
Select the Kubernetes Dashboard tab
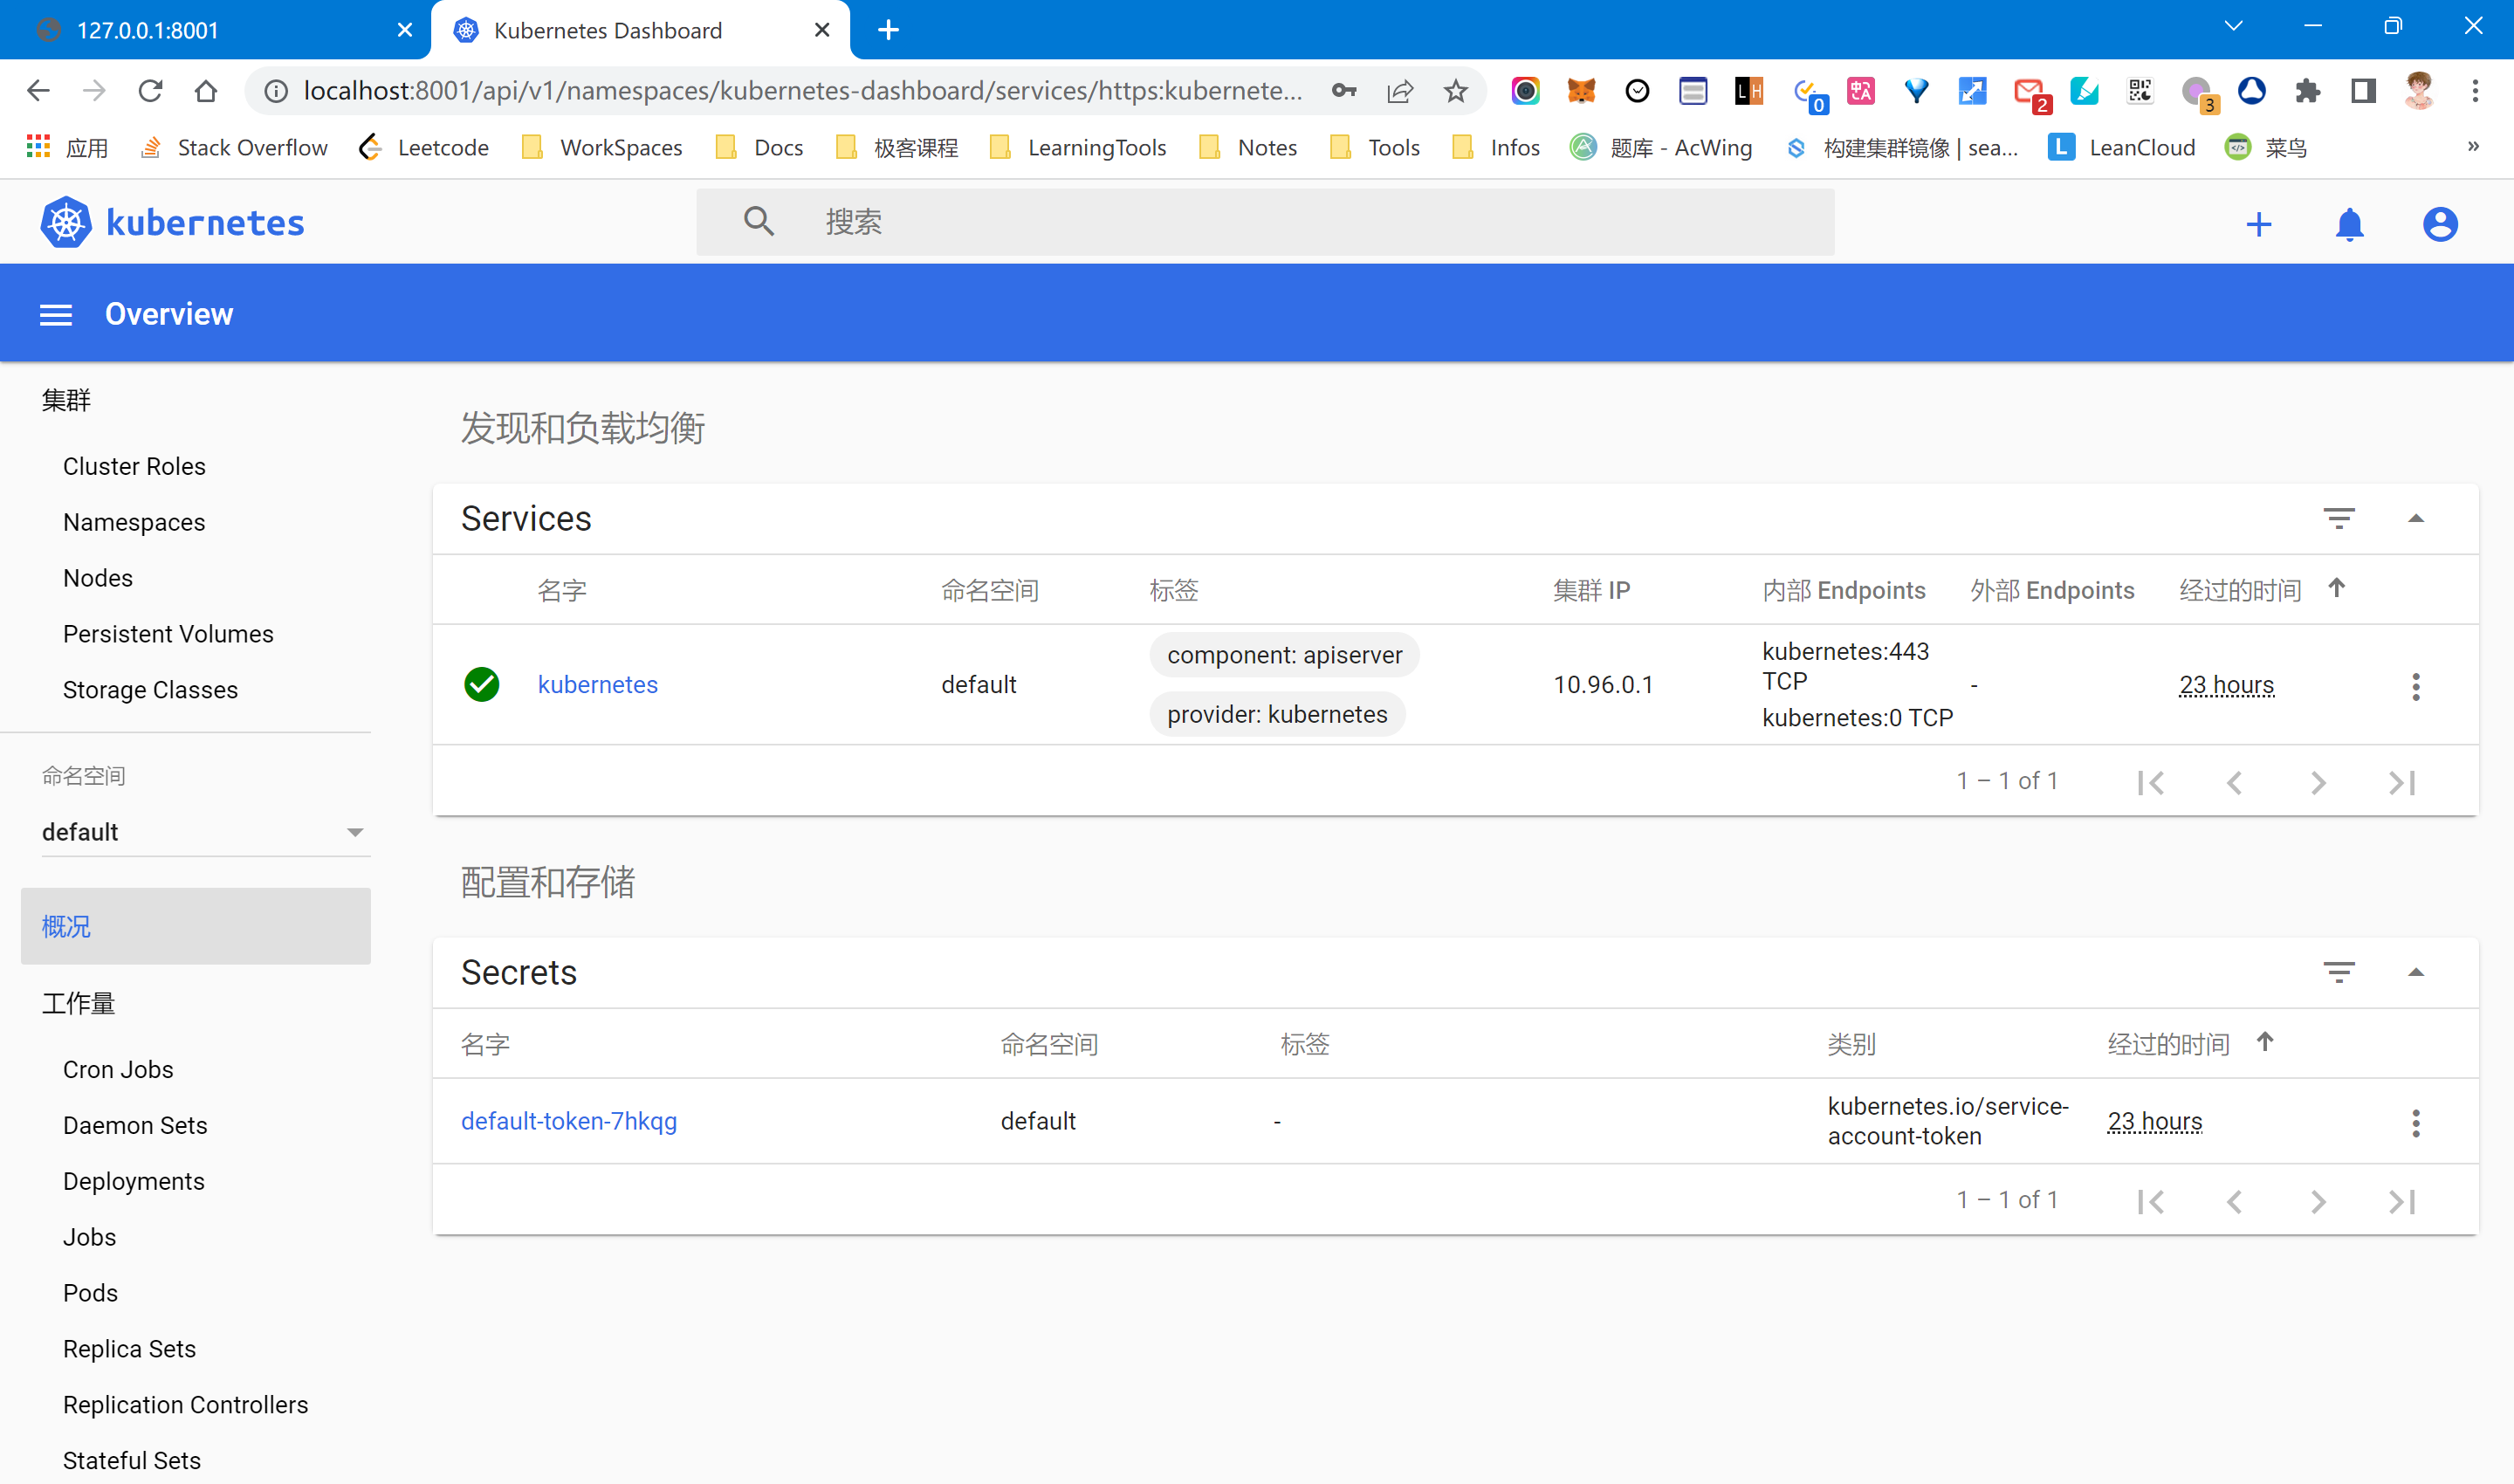[640, 30]
